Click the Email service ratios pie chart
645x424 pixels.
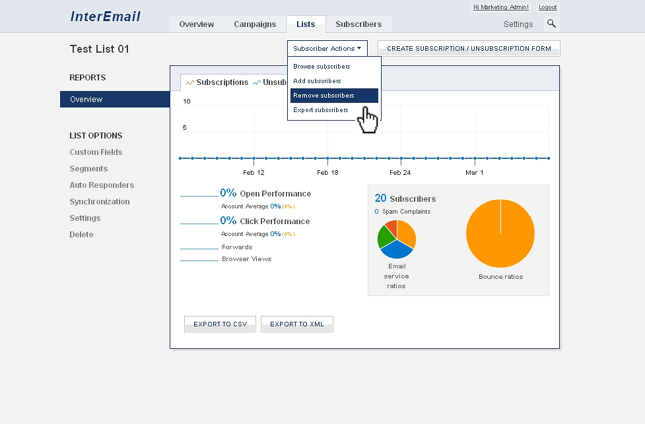[396, 239]
